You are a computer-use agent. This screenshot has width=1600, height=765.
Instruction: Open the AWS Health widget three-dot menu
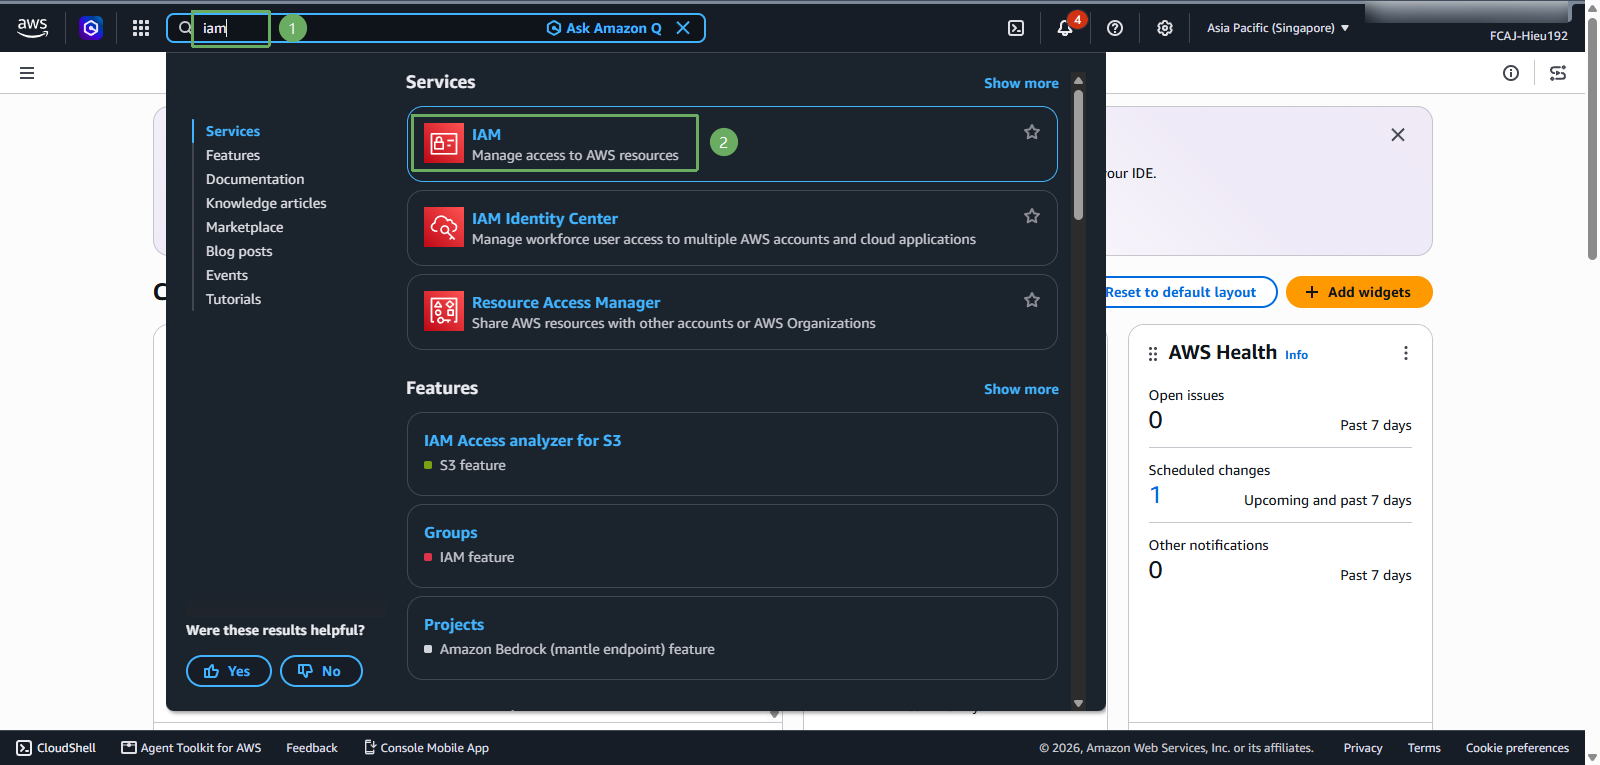tap(1406, 353)
